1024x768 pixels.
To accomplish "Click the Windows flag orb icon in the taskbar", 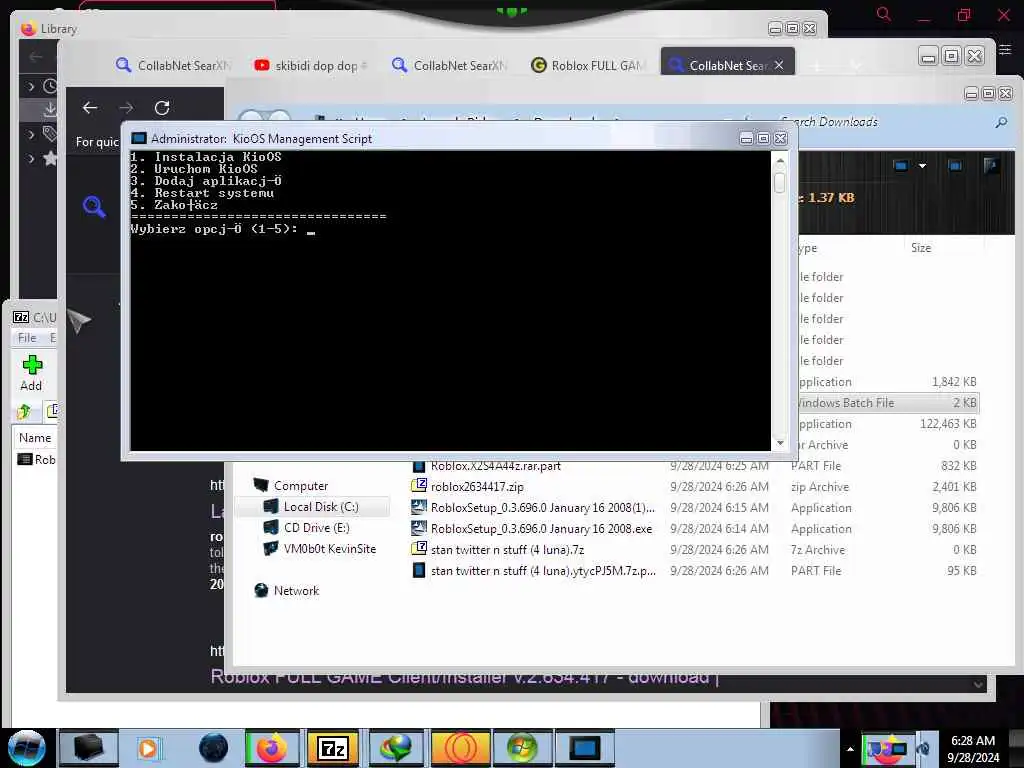I will pyautogui.click(x=522, y=748).
